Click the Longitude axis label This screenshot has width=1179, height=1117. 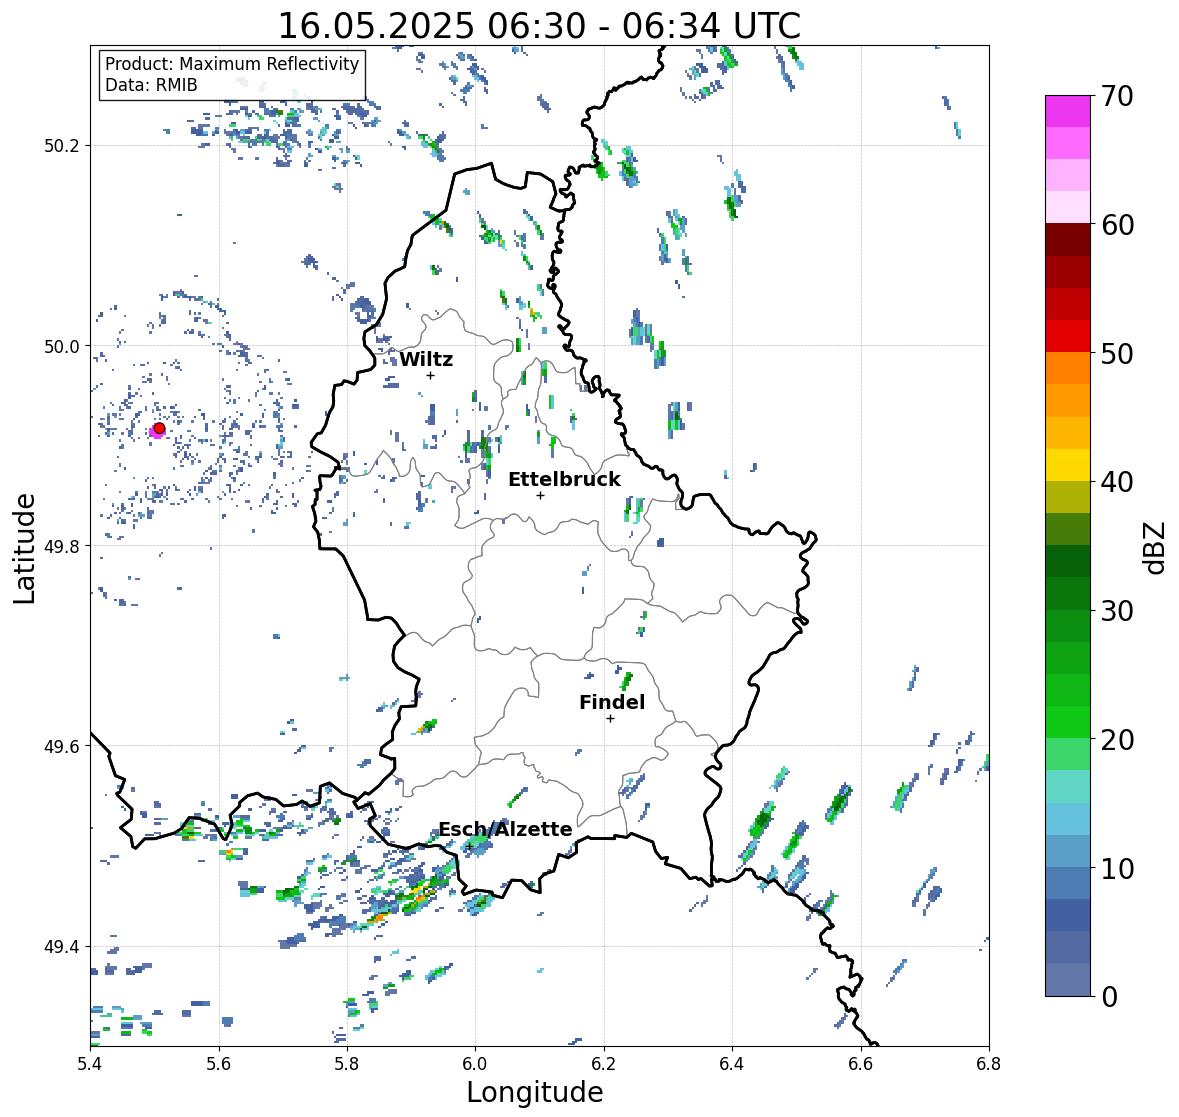coord(535,1092)
